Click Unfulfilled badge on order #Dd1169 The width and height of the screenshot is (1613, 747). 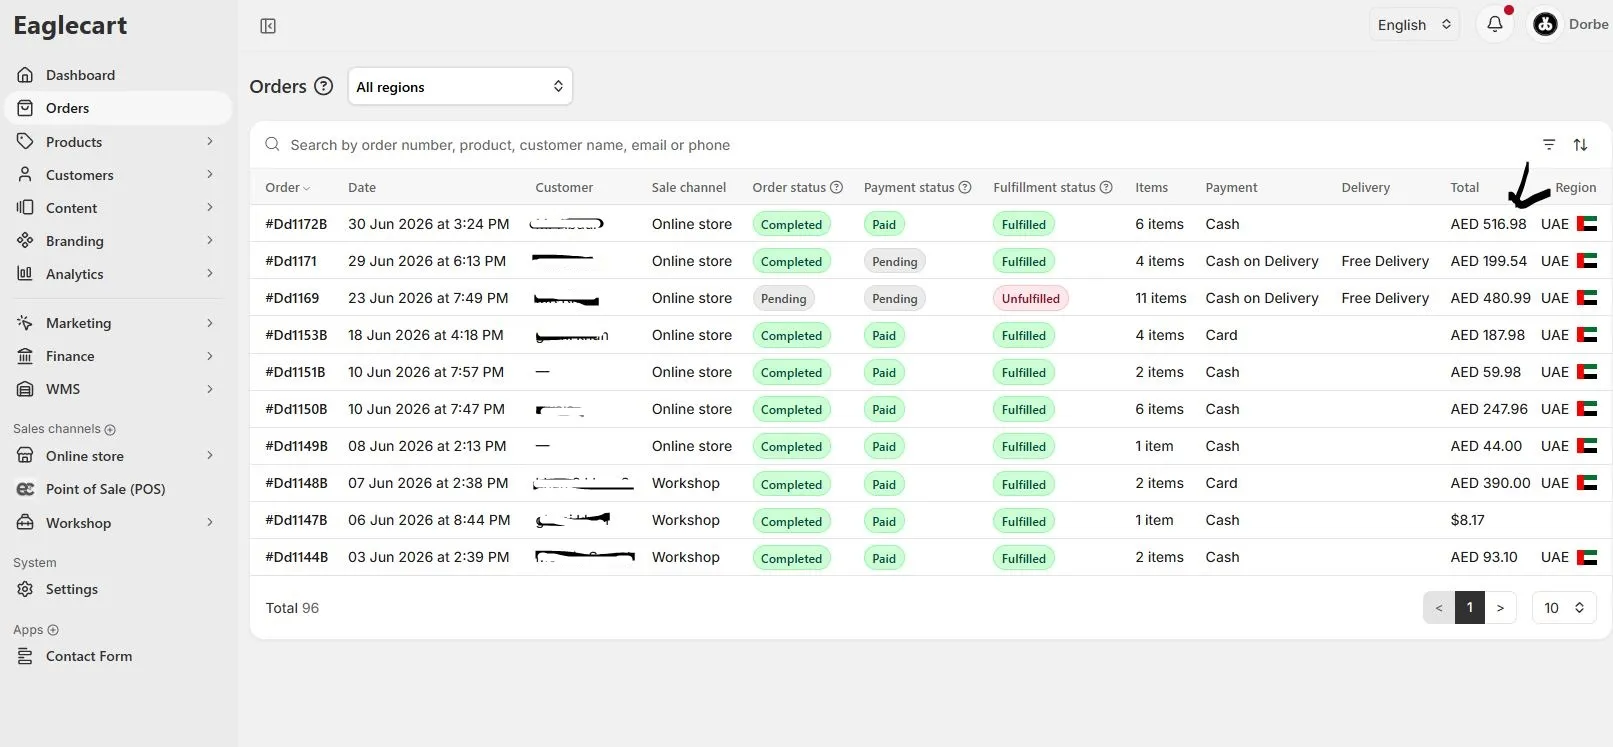tap(1031, 298)
